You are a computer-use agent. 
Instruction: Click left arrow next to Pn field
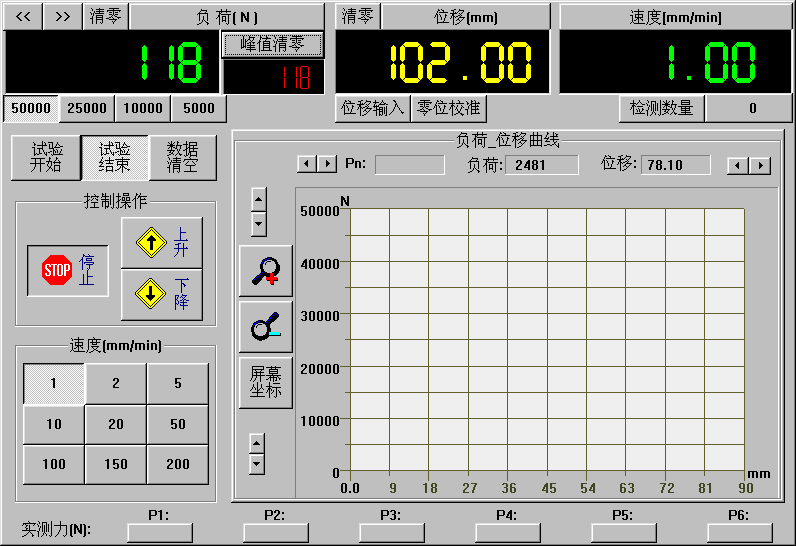tap(307, 164)
